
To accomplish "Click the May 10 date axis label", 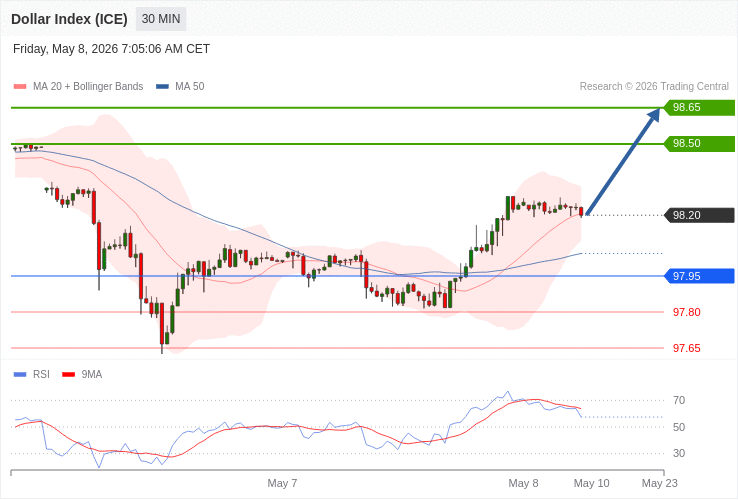I will (592, 484).
